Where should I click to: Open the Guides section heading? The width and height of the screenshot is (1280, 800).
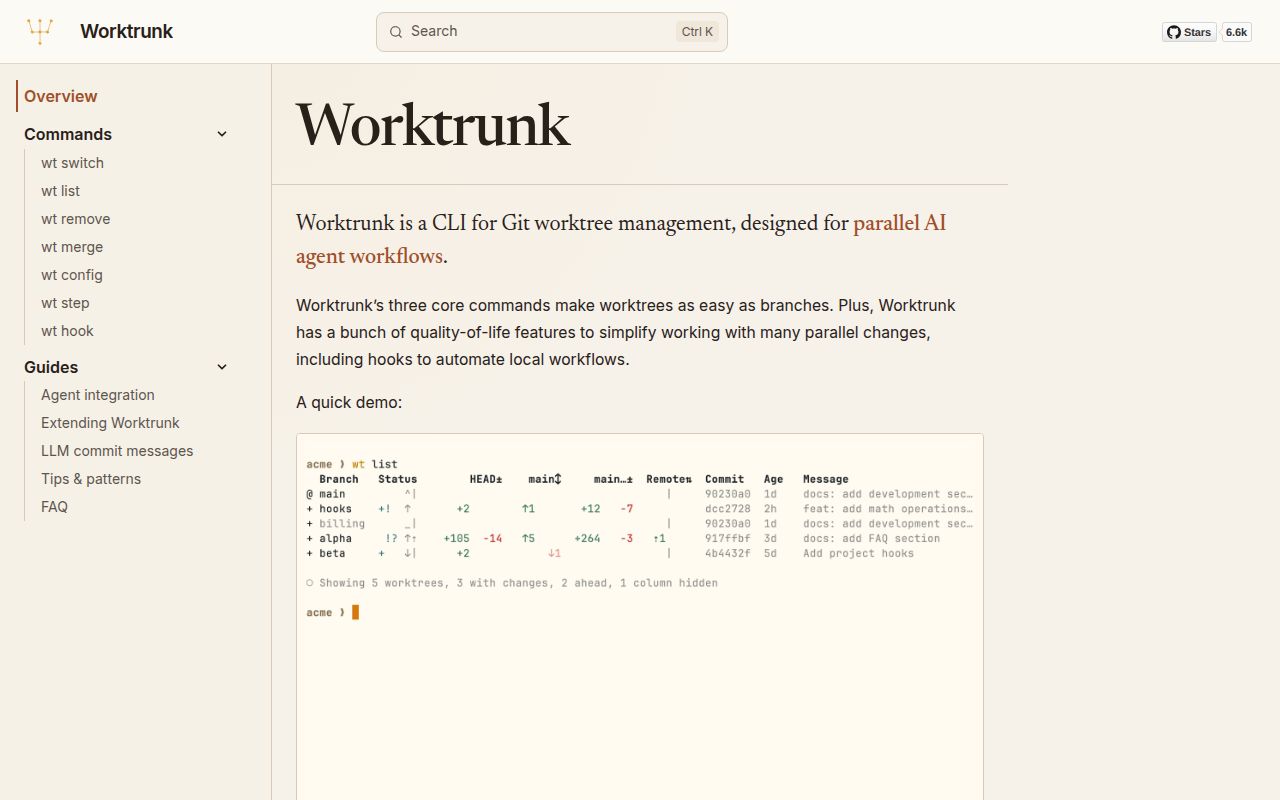[51, 367]
